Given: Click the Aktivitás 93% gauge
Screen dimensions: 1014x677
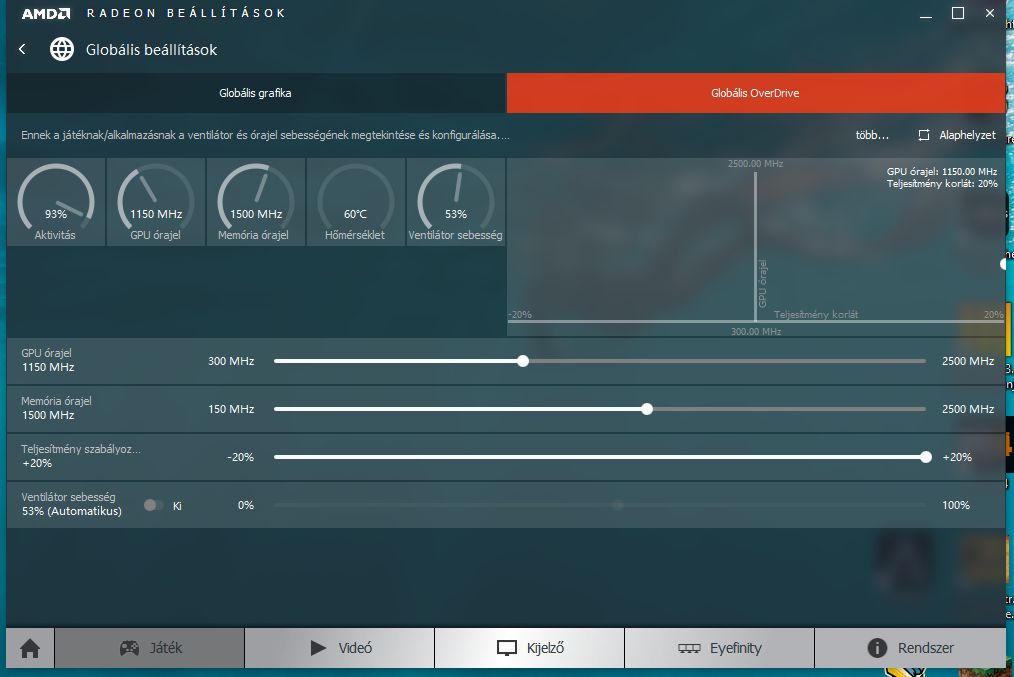Looking at the screenshot, I should (x=56, y=202).
